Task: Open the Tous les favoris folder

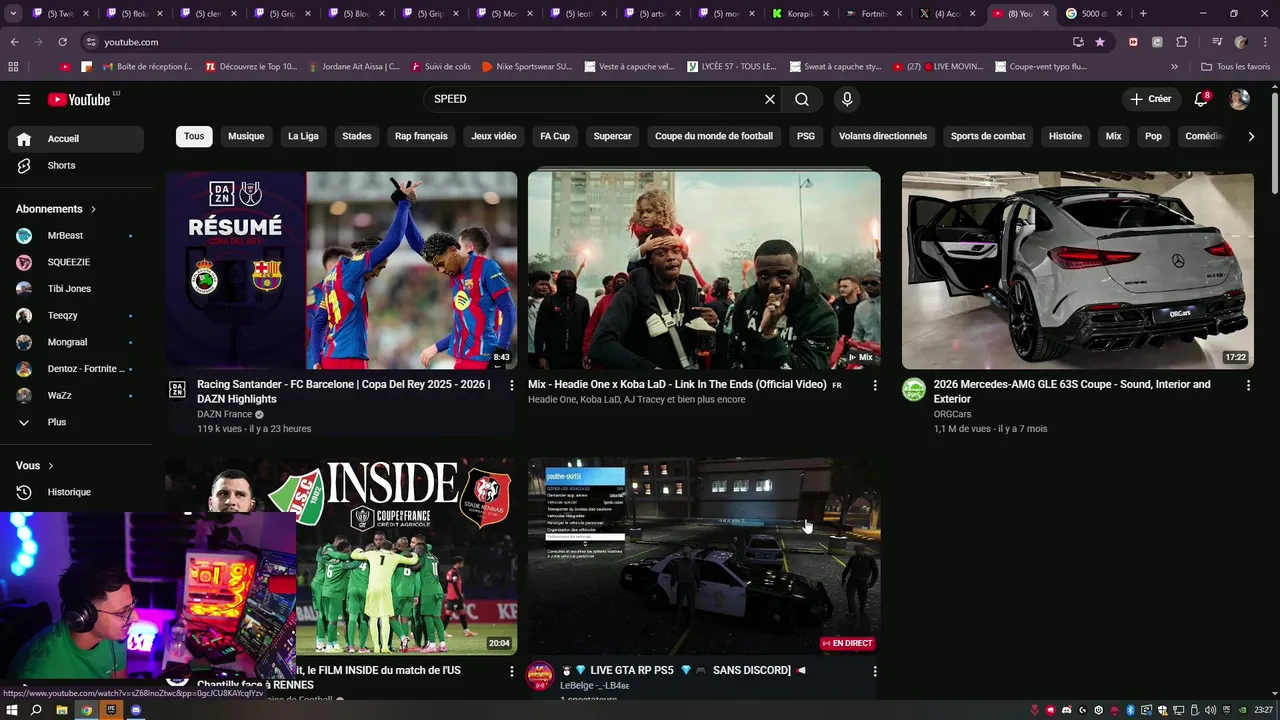Action: coord(1235,67)
